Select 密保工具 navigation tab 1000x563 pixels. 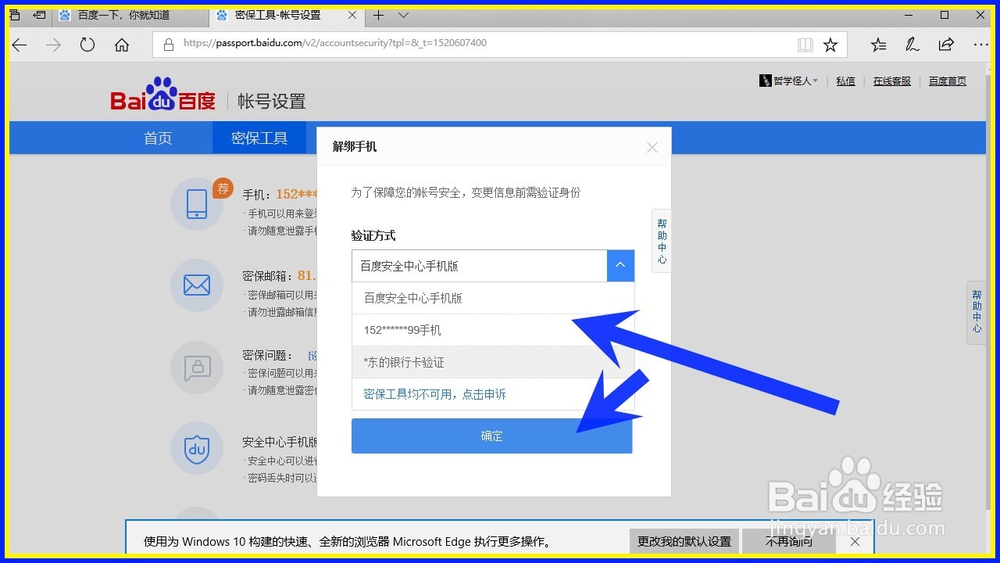pos(259,138)
